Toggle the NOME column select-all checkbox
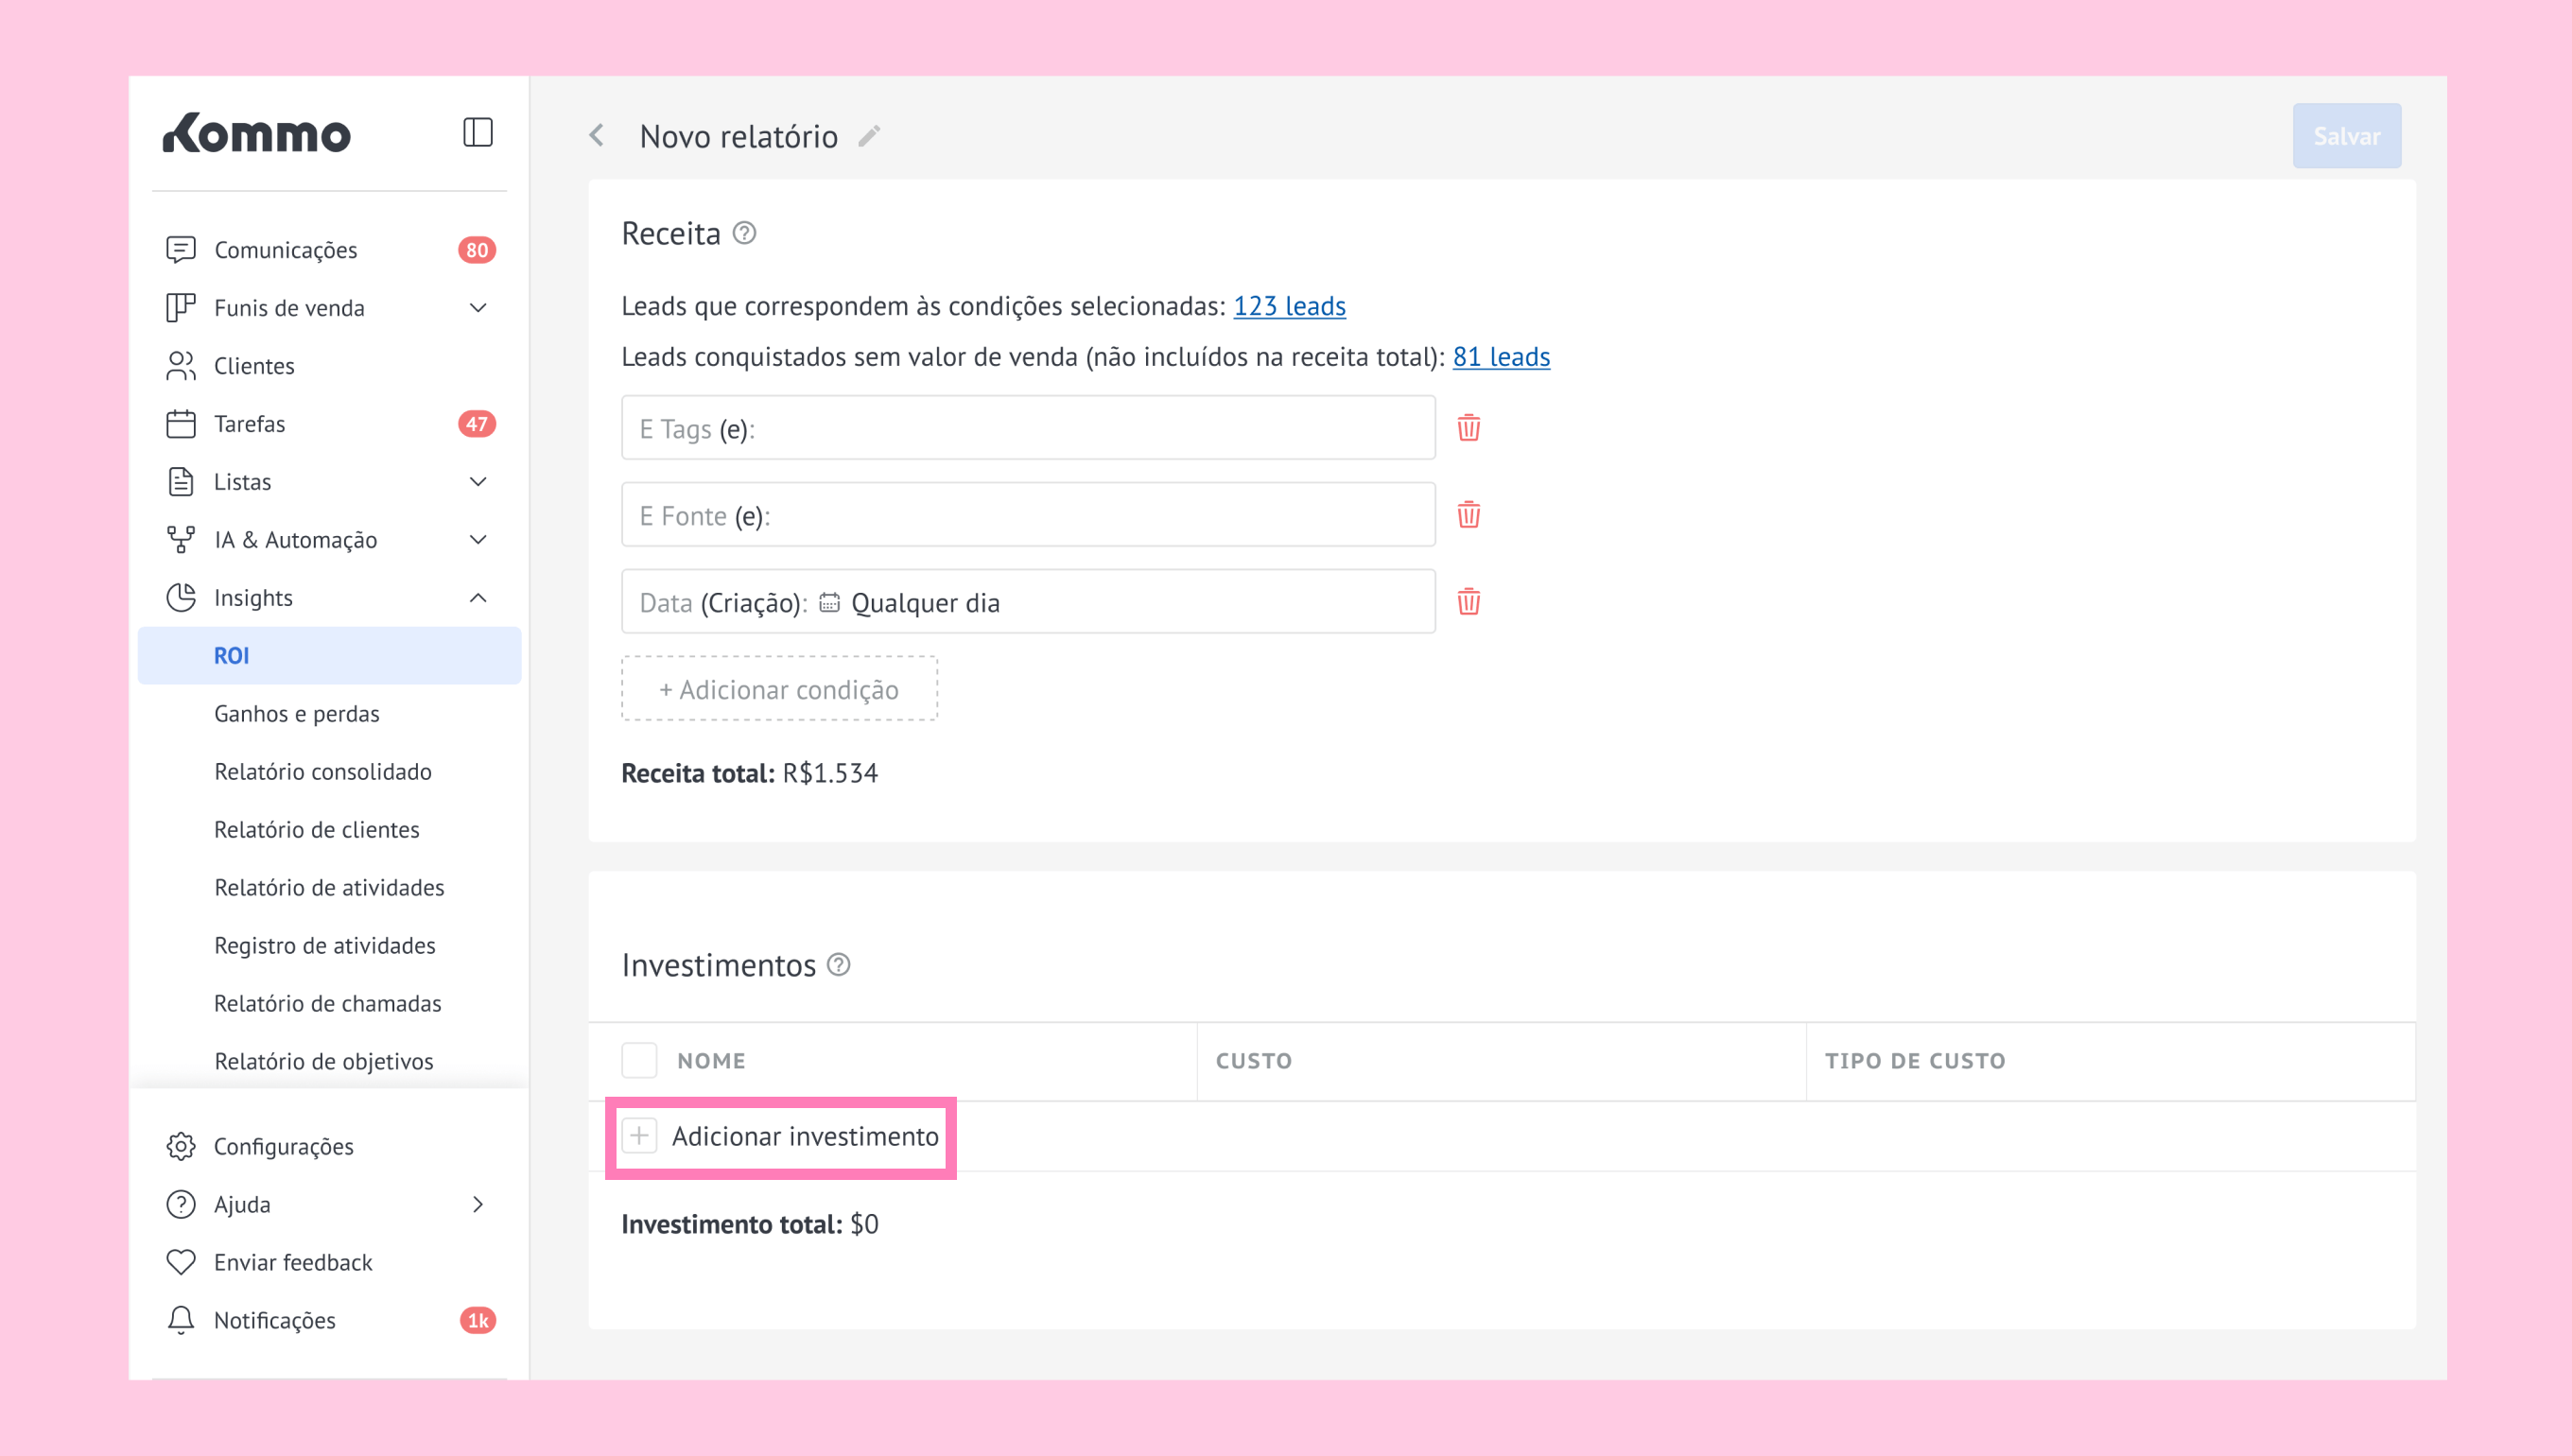The height and width of the screenshot is (1456, 2572). [x=639, y=1060]
